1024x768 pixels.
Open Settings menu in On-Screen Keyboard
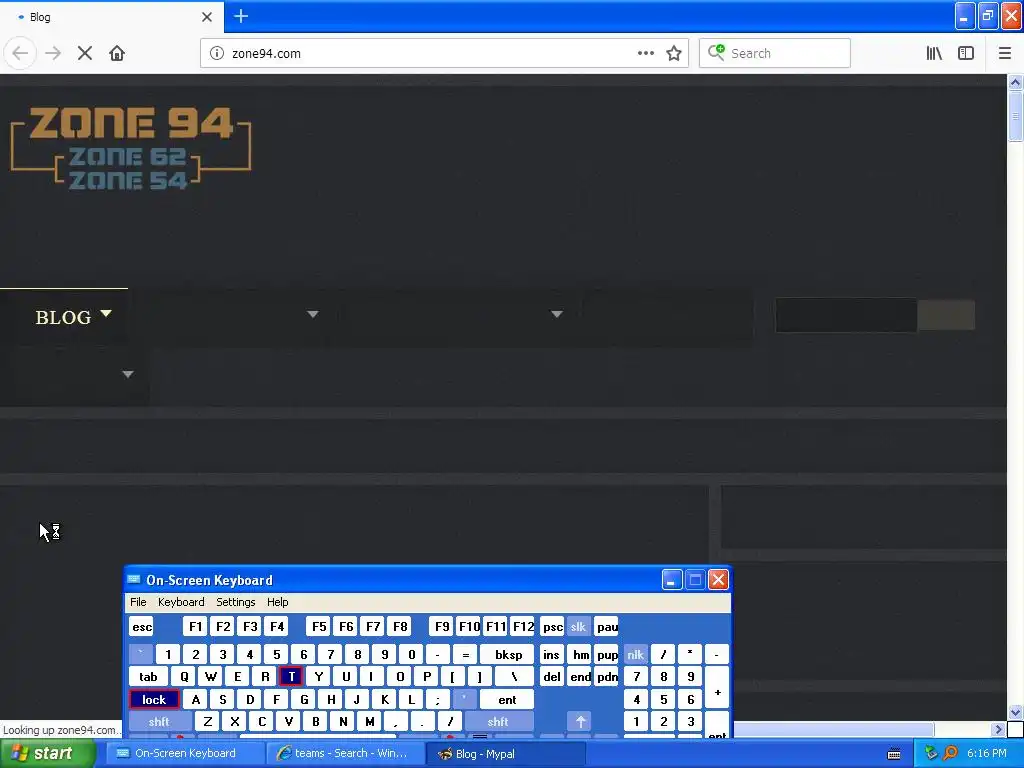236,602
